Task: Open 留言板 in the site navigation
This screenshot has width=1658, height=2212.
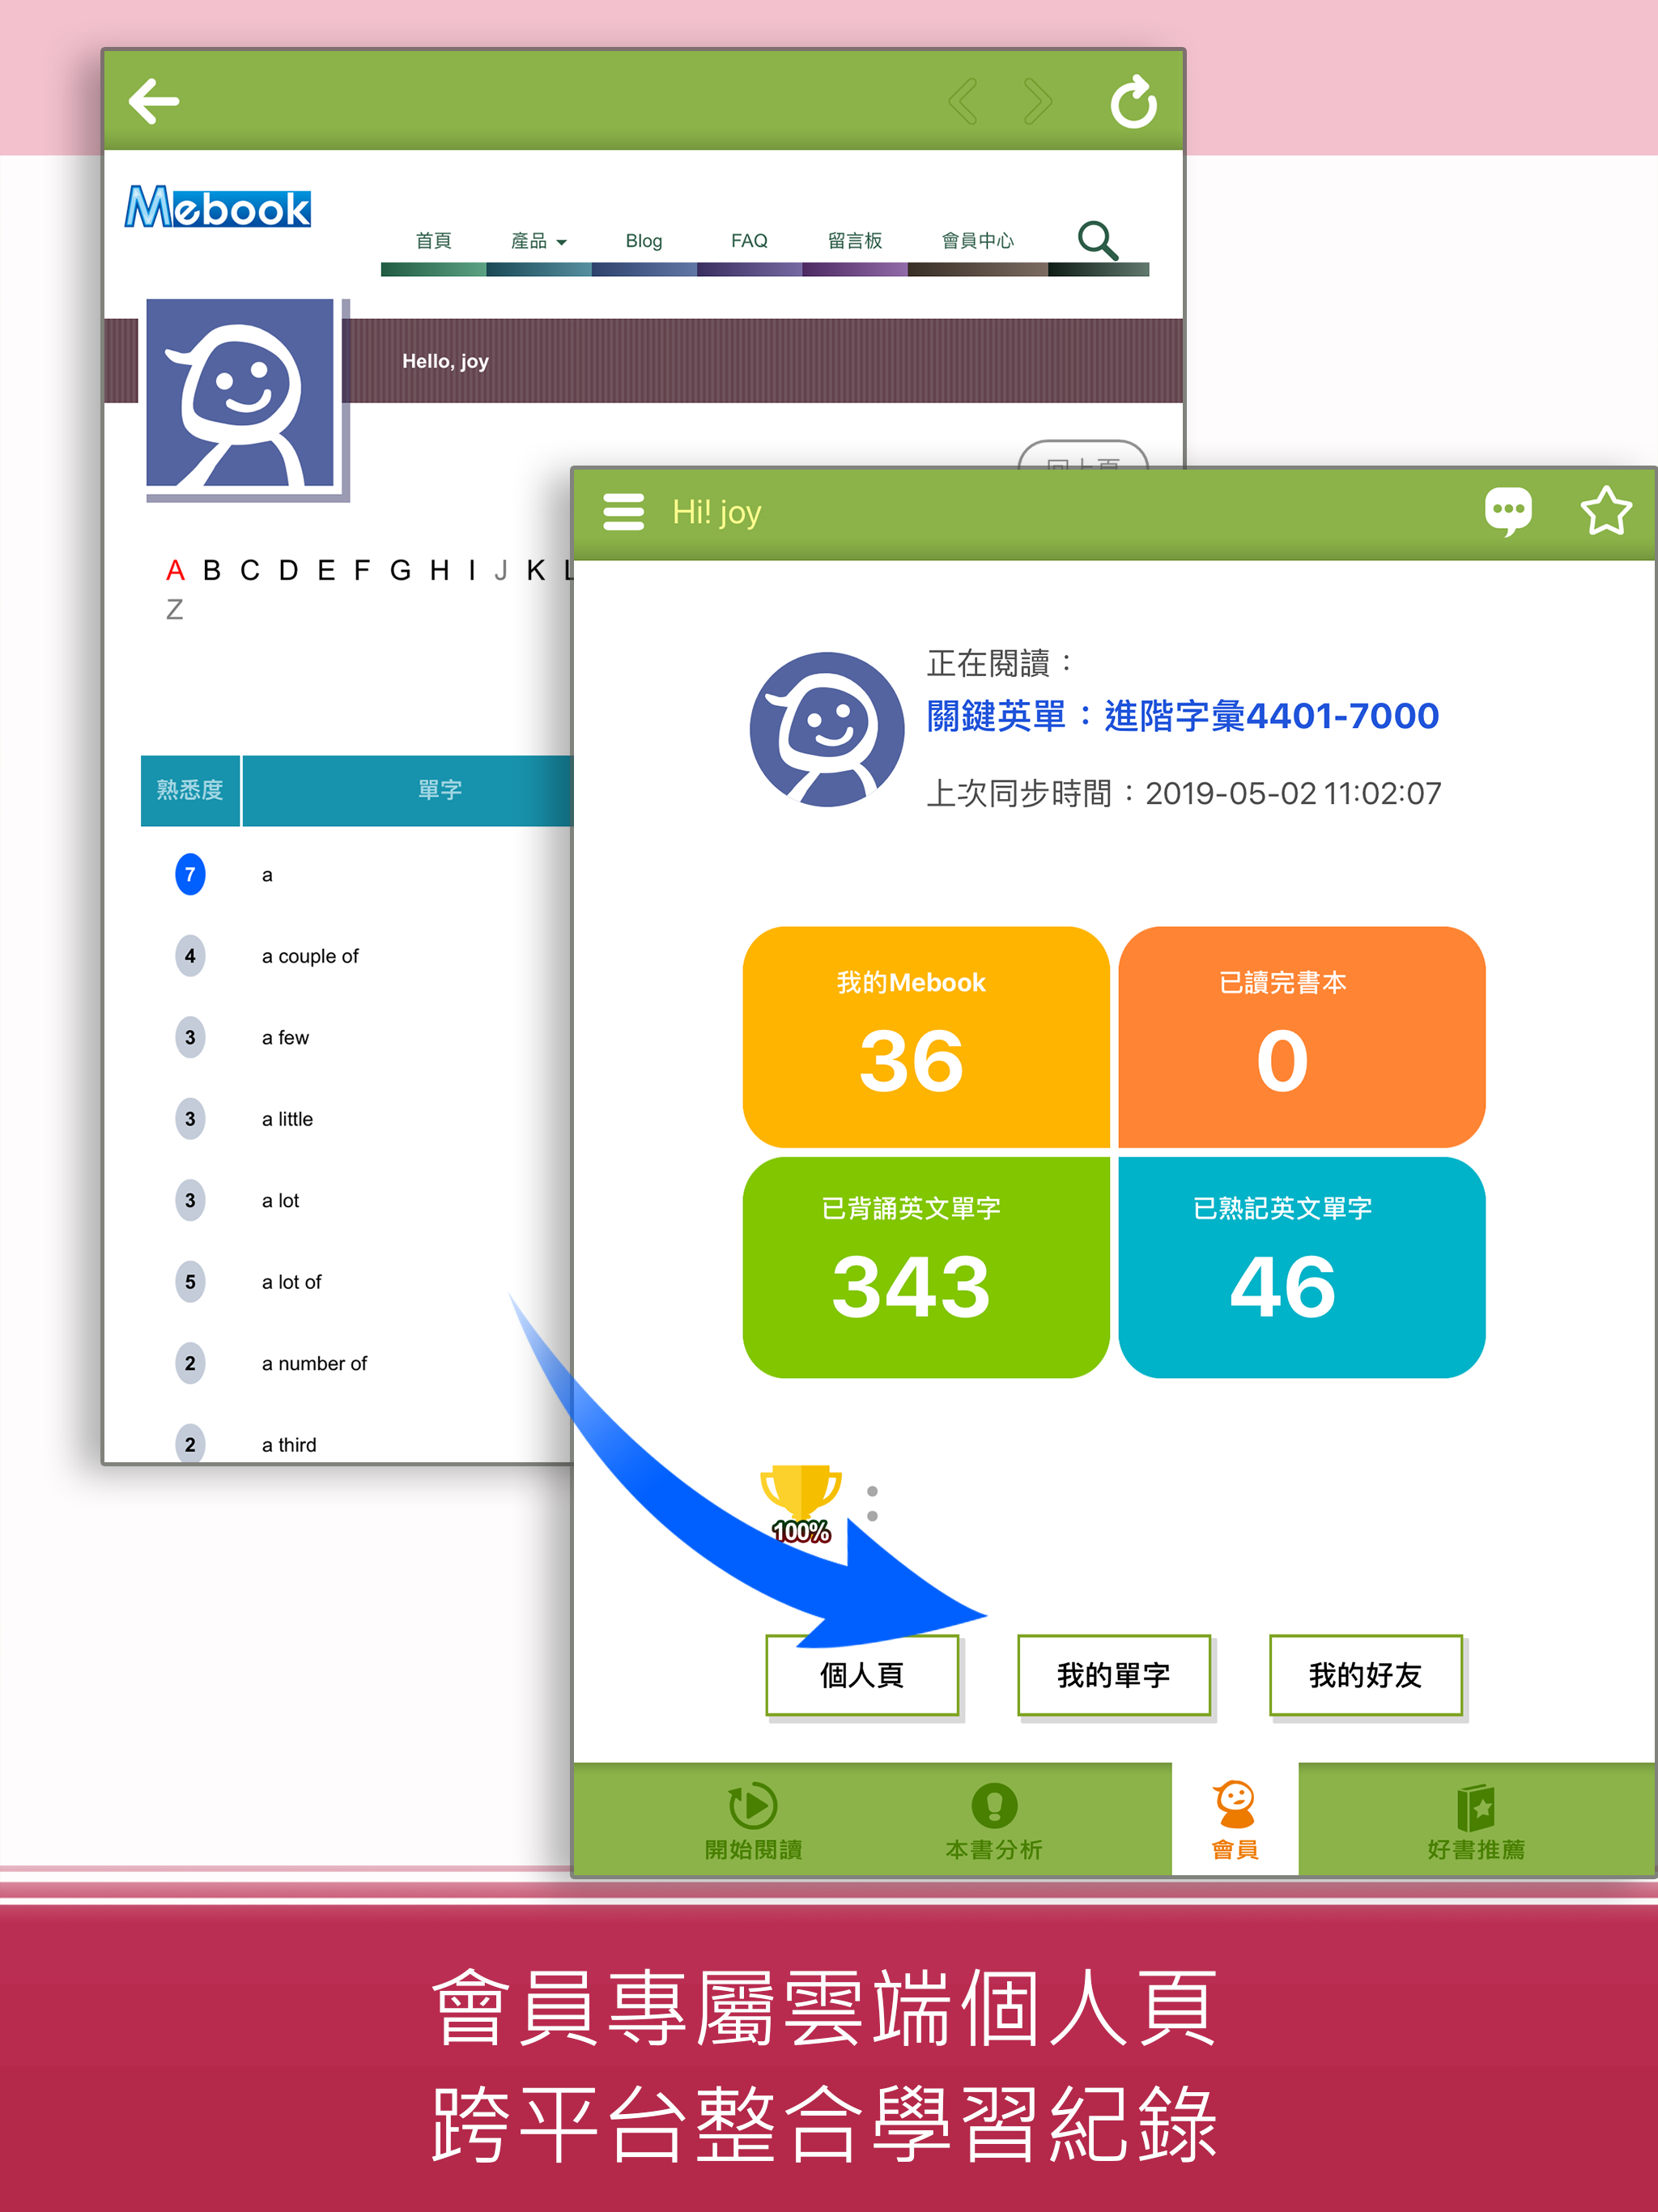Action: 855,241
